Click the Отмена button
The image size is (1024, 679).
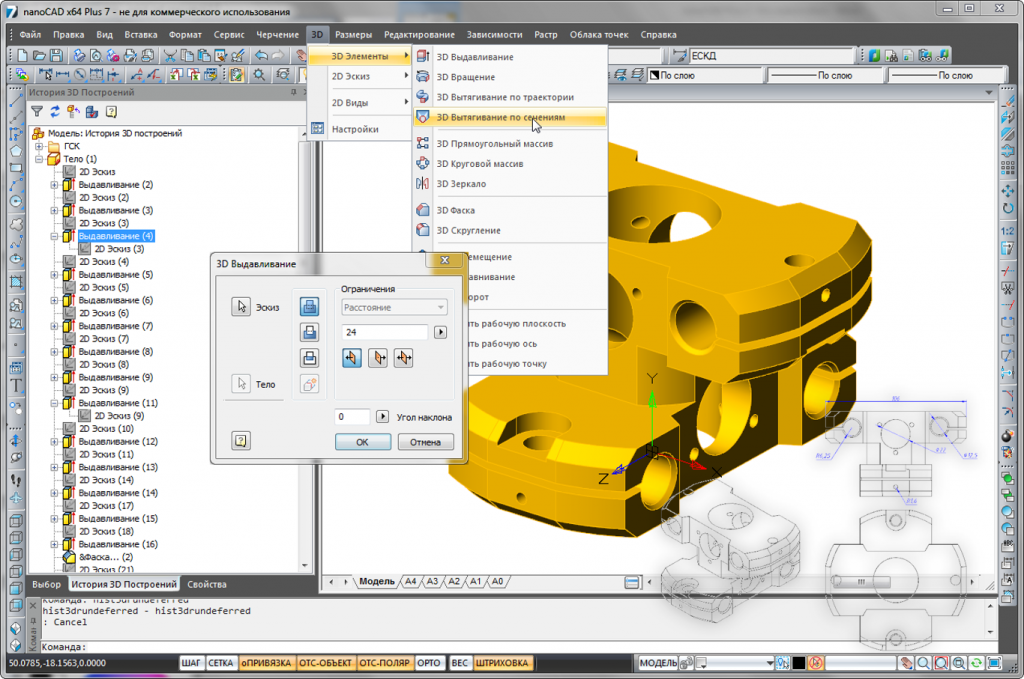pos(425,442)
